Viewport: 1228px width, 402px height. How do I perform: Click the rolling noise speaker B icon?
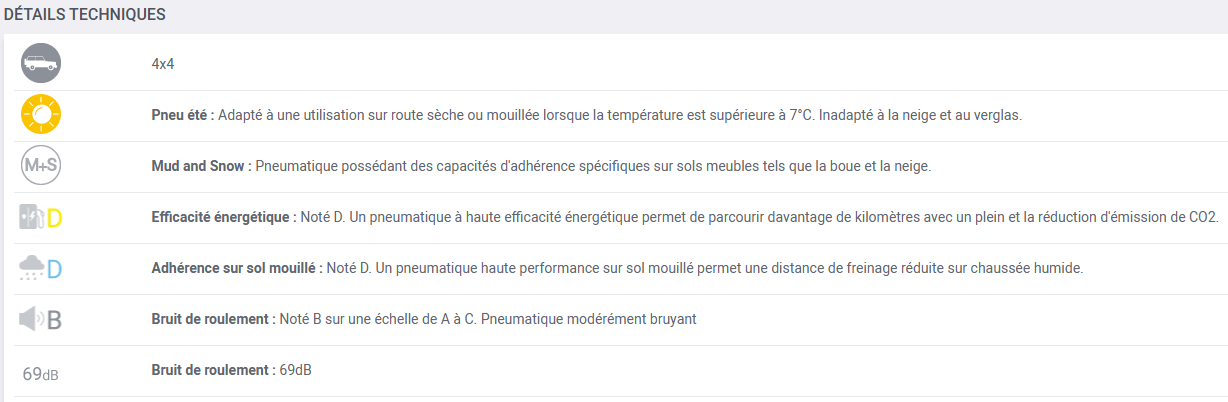point(41,320)
